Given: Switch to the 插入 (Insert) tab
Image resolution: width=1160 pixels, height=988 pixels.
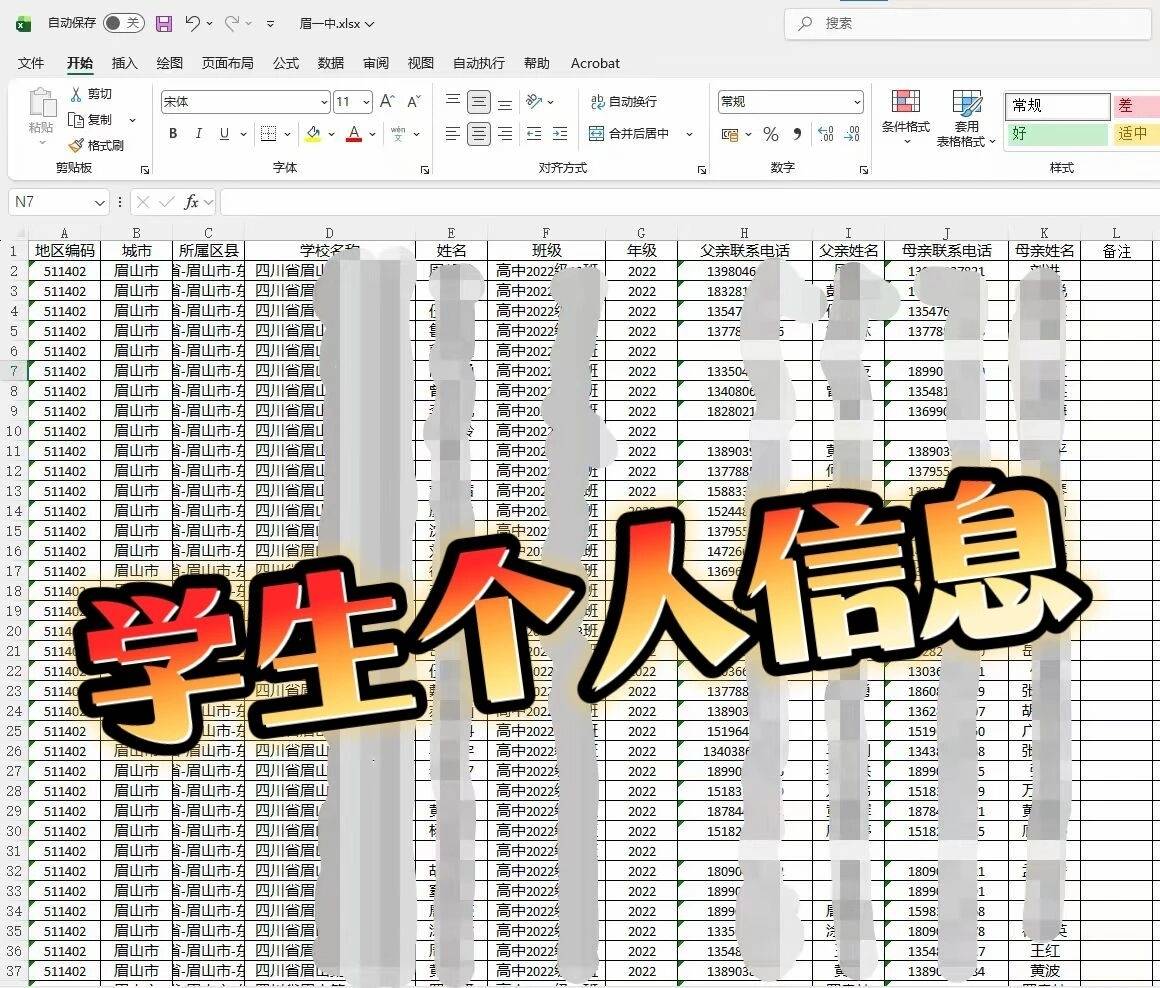Looking at the screenshot, I should click(x=124, y=64).
